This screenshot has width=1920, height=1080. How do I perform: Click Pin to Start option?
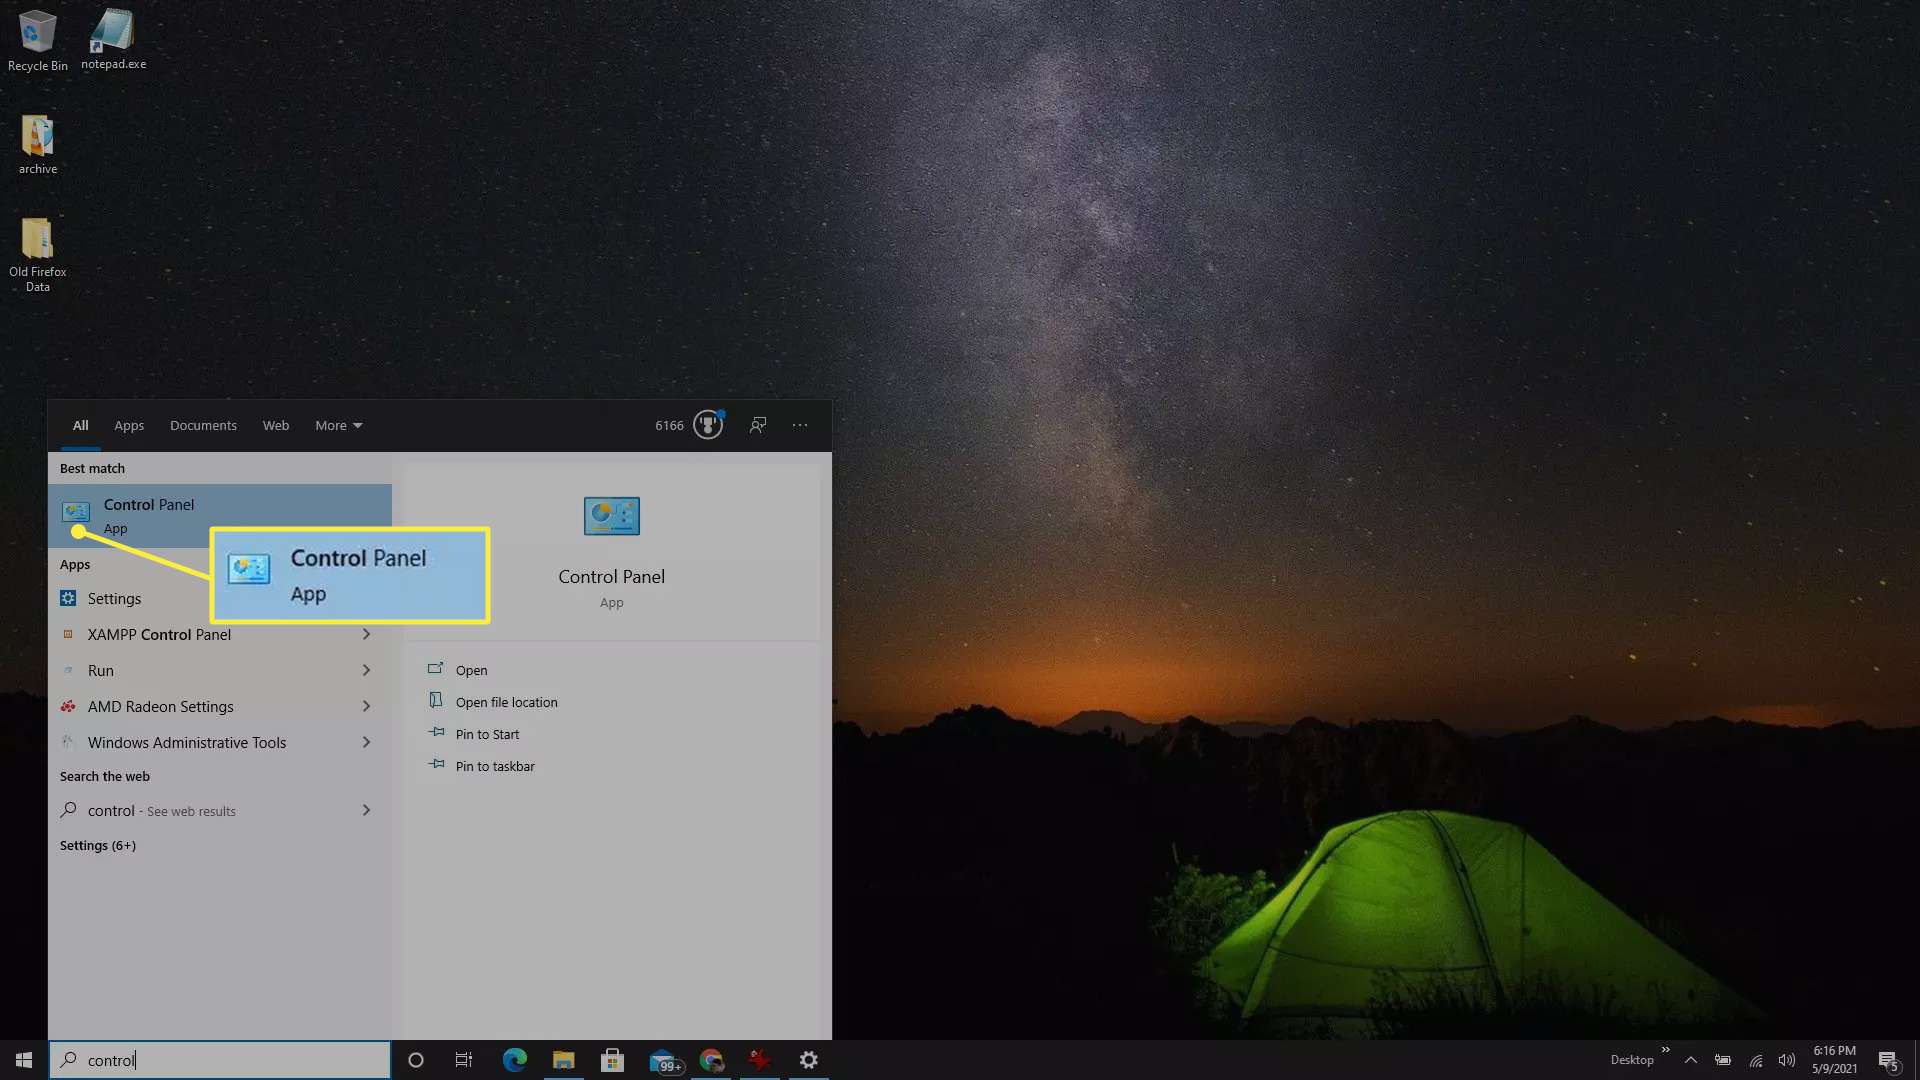pos(488,733)
